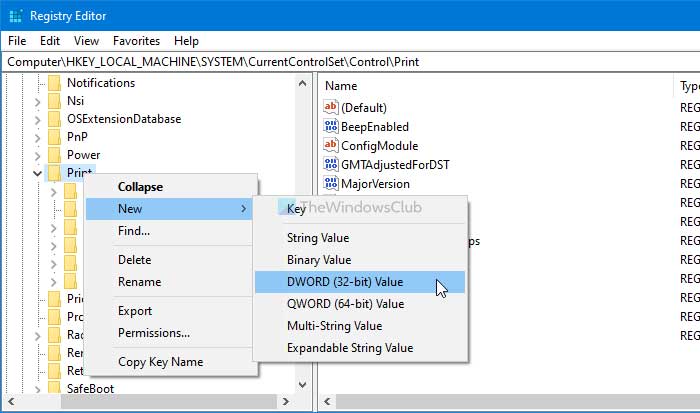Click the SafeBoot folder icon
Image resolution: width=700 pixels, height=413 pixels.
54,388
